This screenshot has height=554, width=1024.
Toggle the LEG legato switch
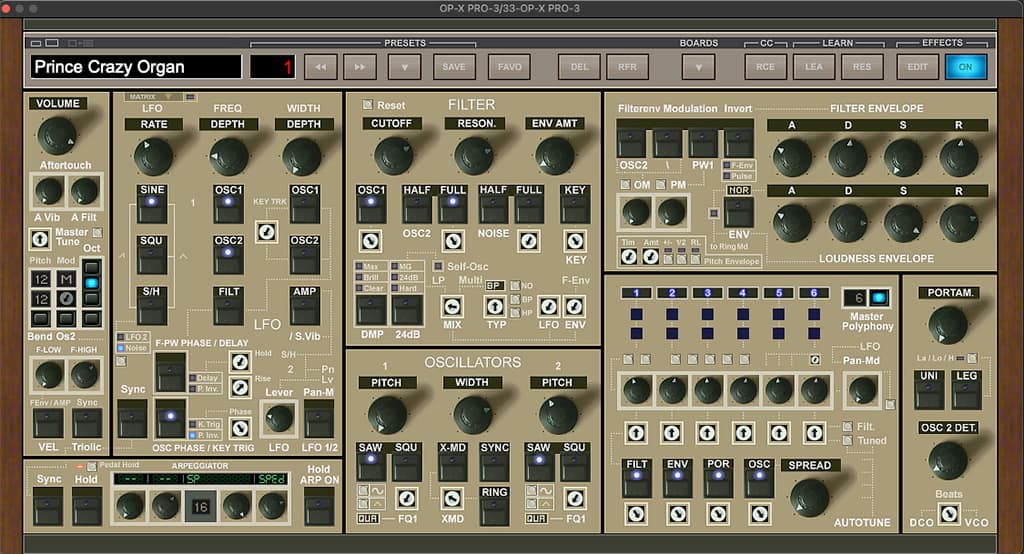coord(967,391)
